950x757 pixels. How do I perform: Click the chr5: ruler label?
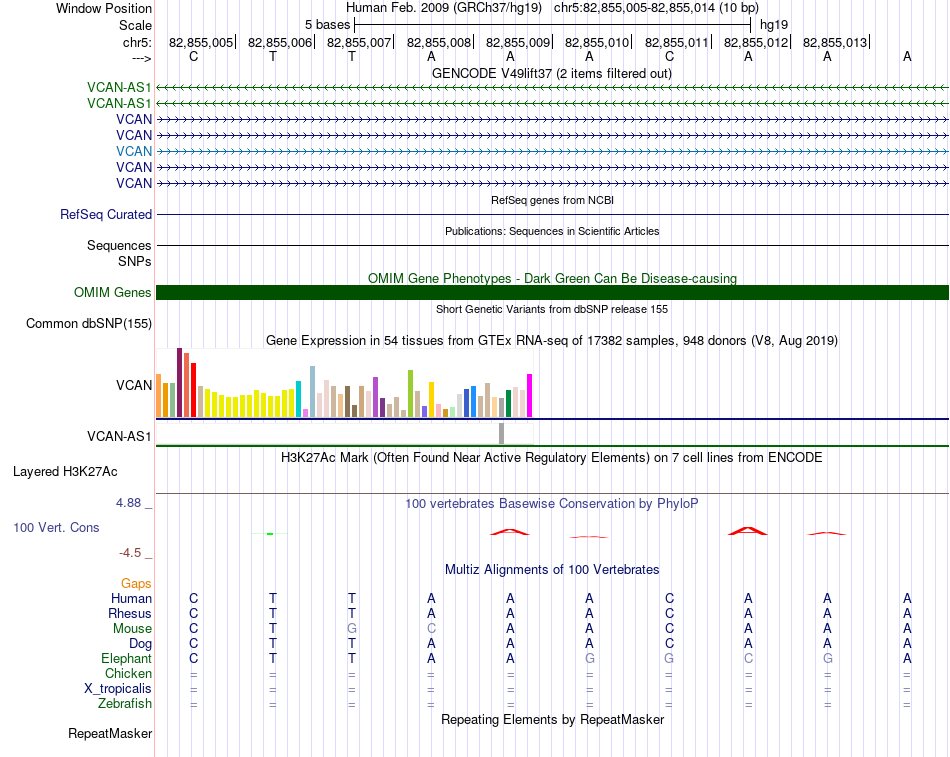click(x=137, y=42)
